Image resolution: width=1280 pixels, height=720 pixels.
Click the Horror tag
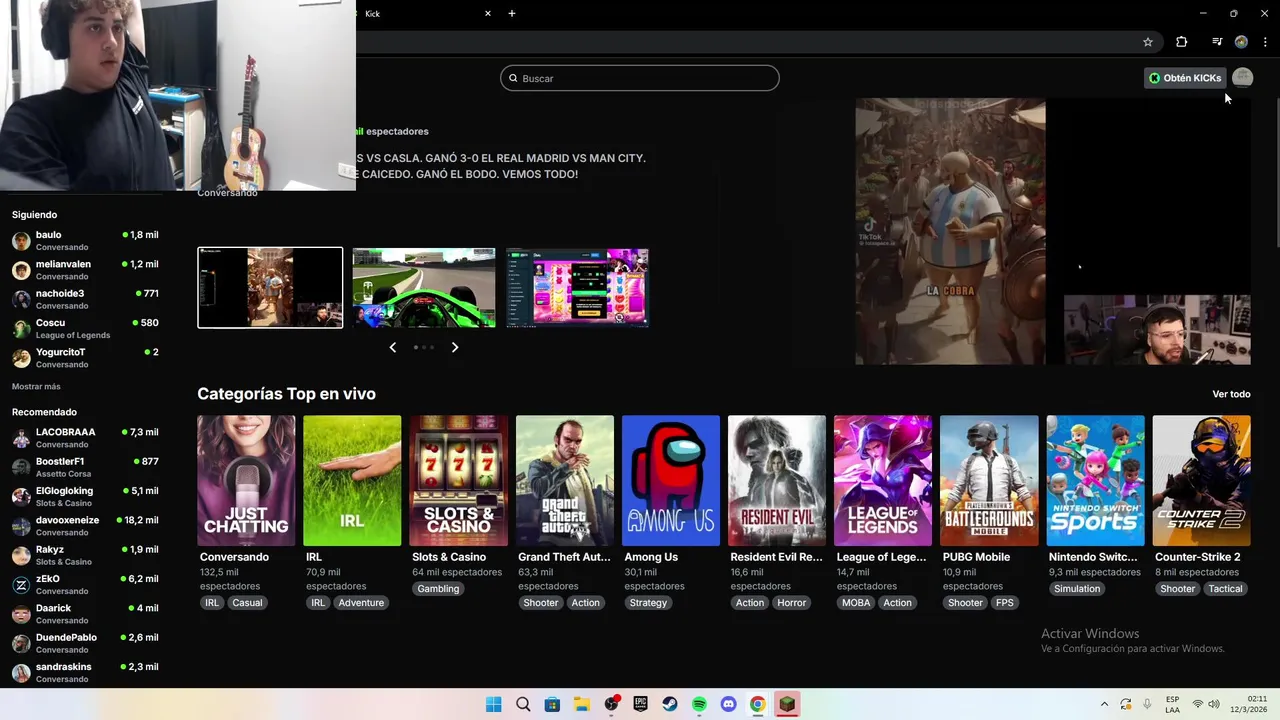[791, 603]
